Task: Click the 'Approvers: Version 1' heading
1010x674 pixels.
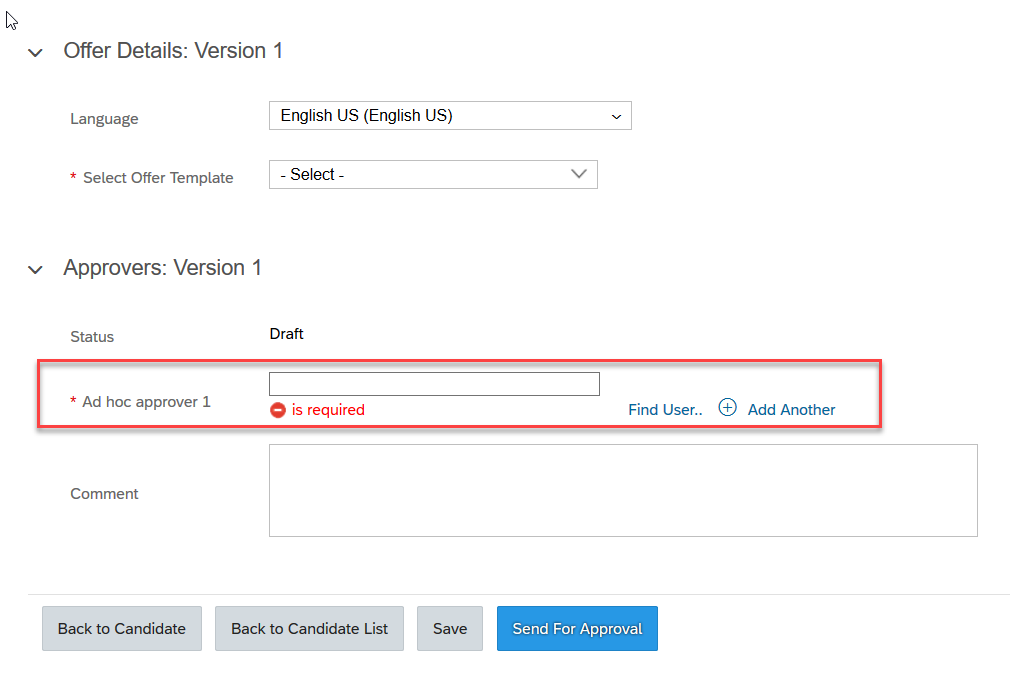Action: (162, 268)
